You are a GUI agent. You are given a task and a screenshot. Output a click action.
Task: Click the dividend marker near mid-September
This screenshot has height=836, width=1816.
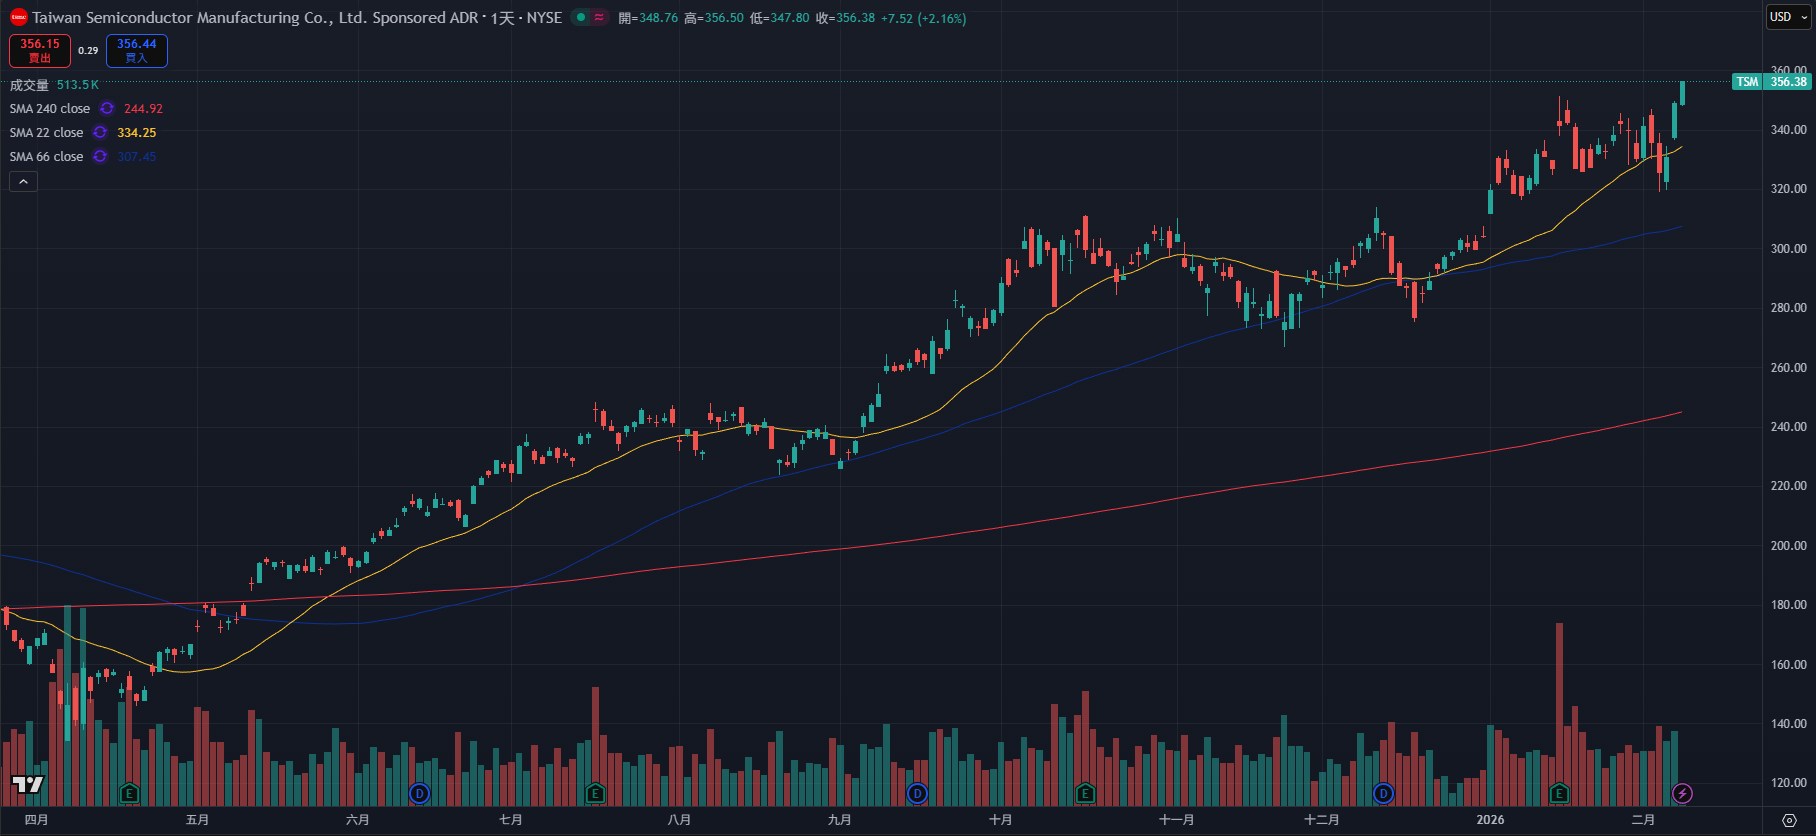pos(916,794)
